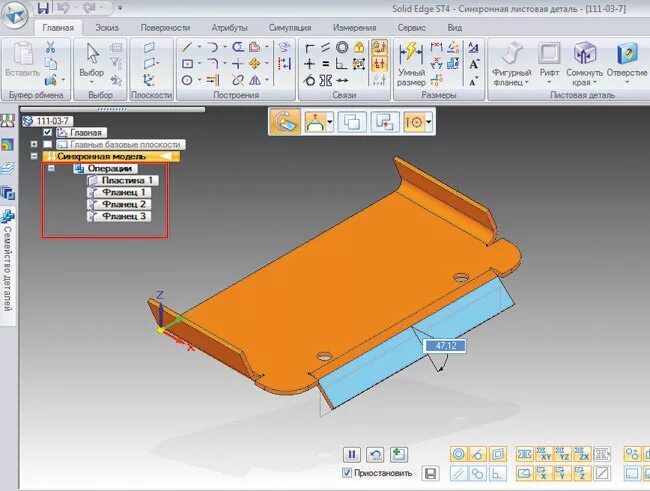
Task: Open the Измерения tab
Action: coord(354,28)
